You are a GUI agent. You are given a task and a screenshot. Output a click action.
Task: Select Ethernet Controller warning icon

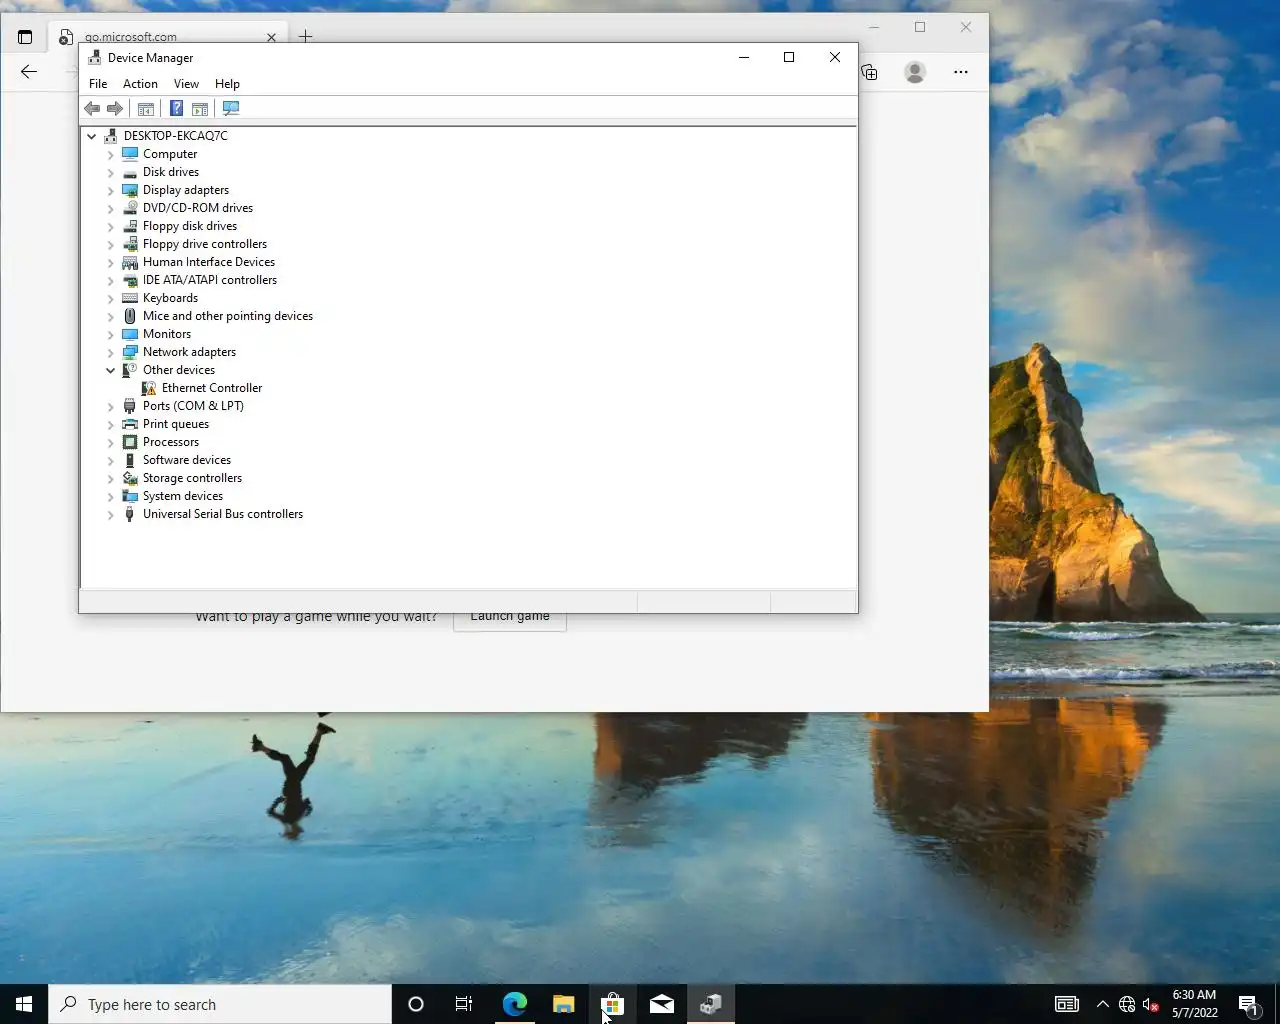(149, 388)
